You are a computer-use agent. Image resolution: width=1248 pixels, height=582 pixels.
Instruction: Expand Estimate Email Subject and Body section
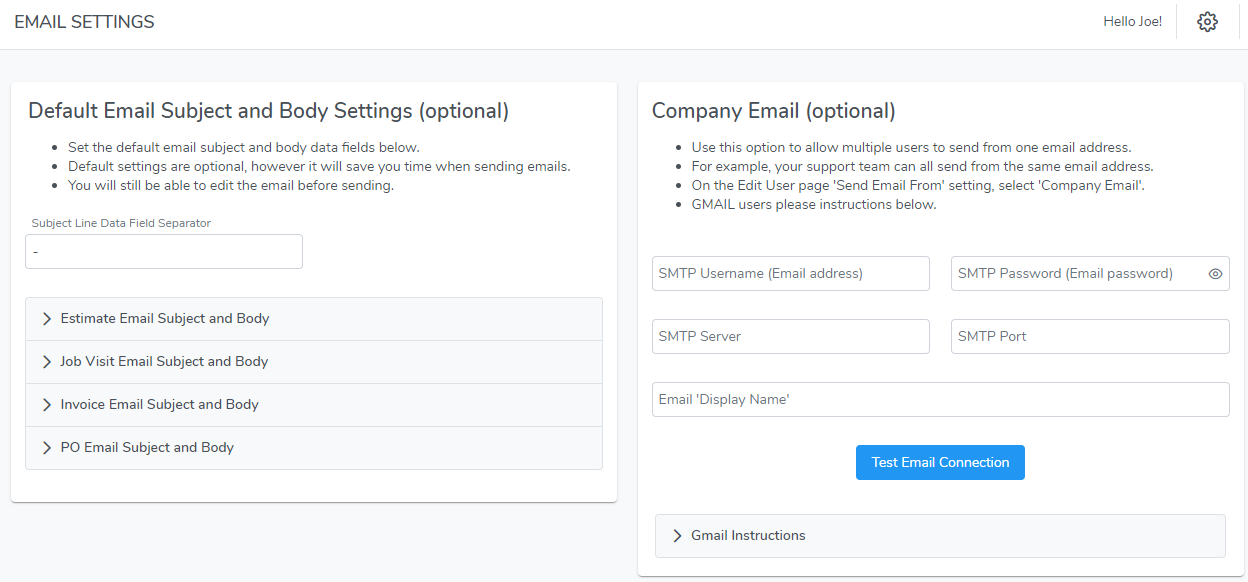[164, 318]
